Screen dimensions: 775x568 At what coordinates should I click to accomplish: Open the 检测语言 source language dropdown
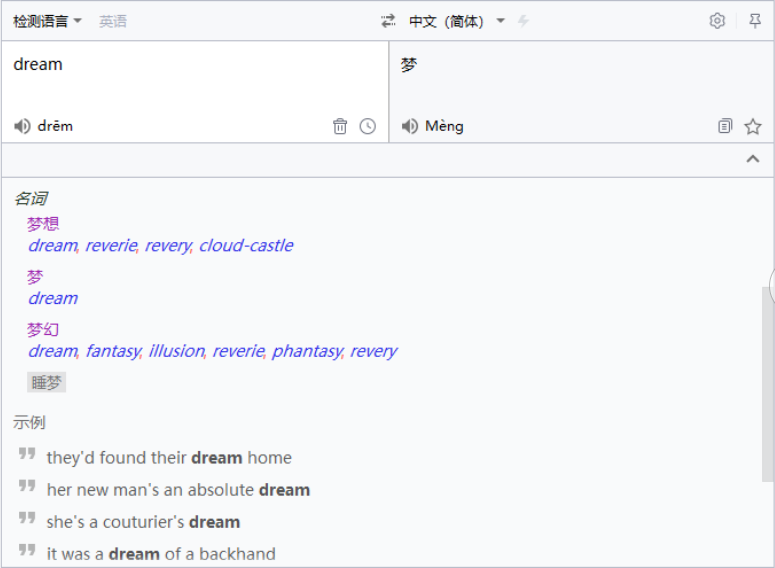point(47,21)
